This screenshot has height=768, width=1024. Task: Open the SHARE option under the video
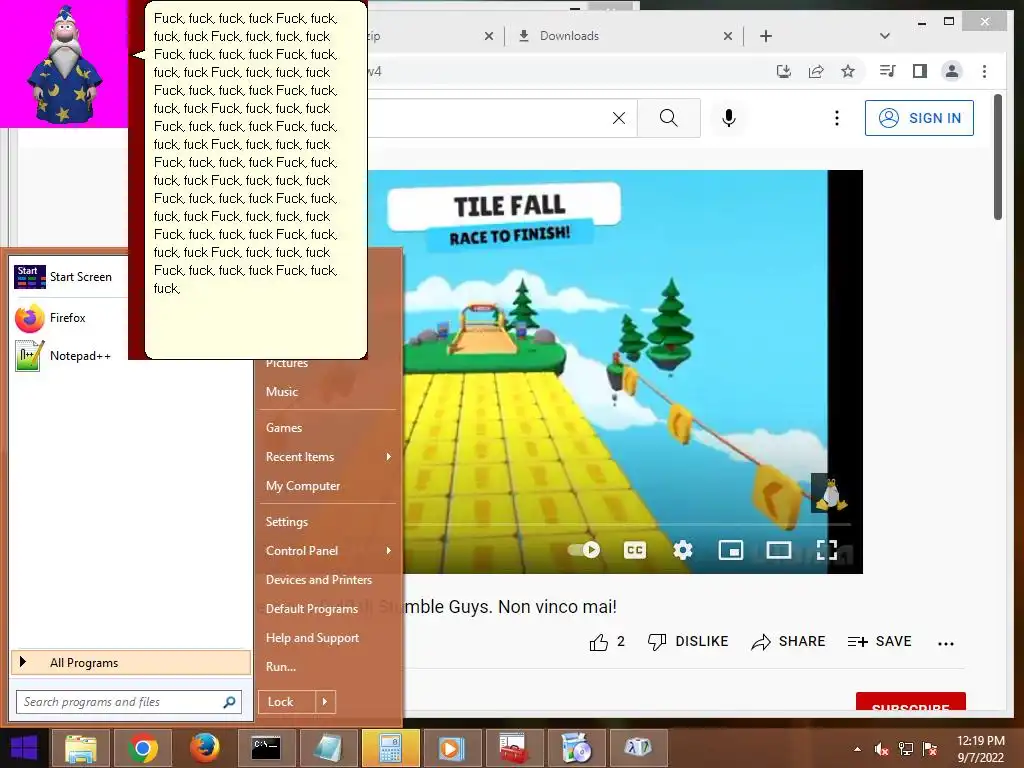788,641
